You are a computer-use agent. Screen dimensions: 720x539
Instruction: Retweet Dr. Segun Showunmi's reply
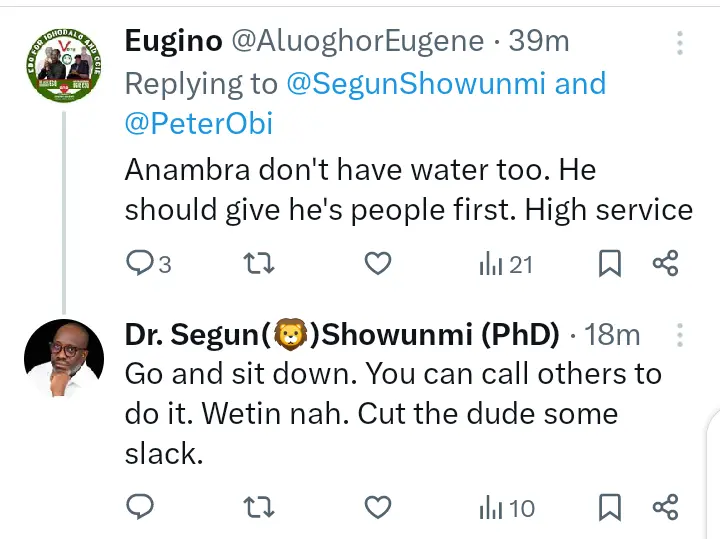[x=260, y=508]
